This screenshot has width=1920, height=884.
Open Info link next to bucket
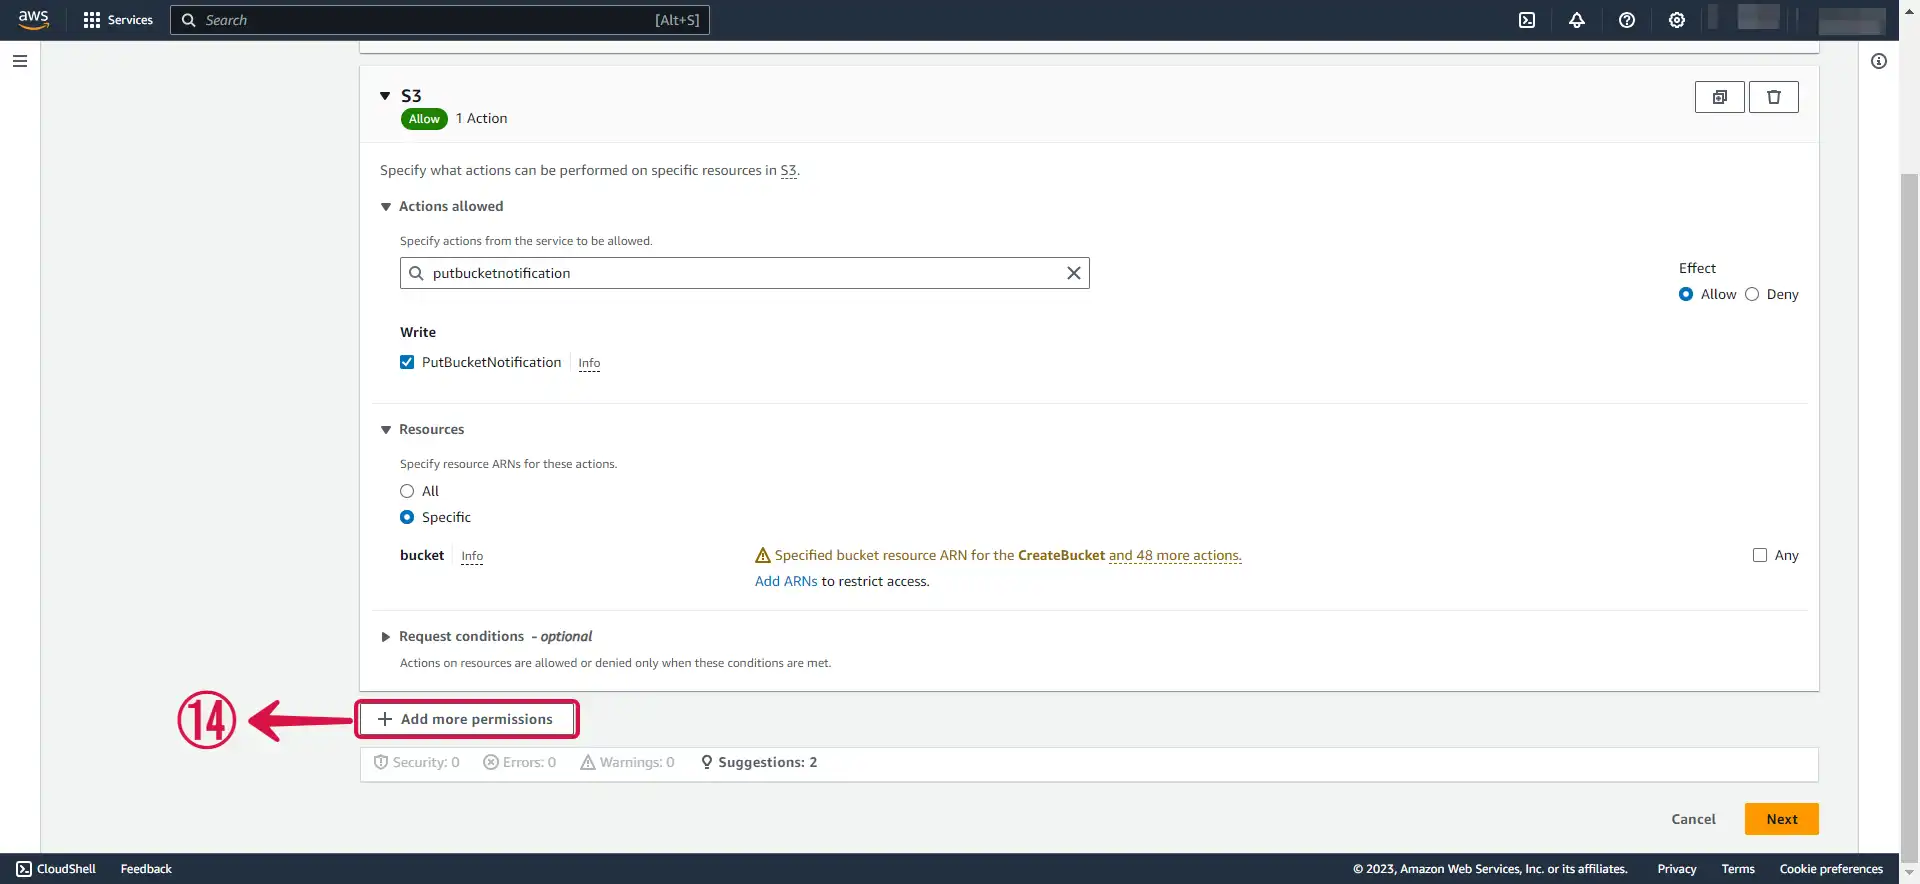coord(472,556)
